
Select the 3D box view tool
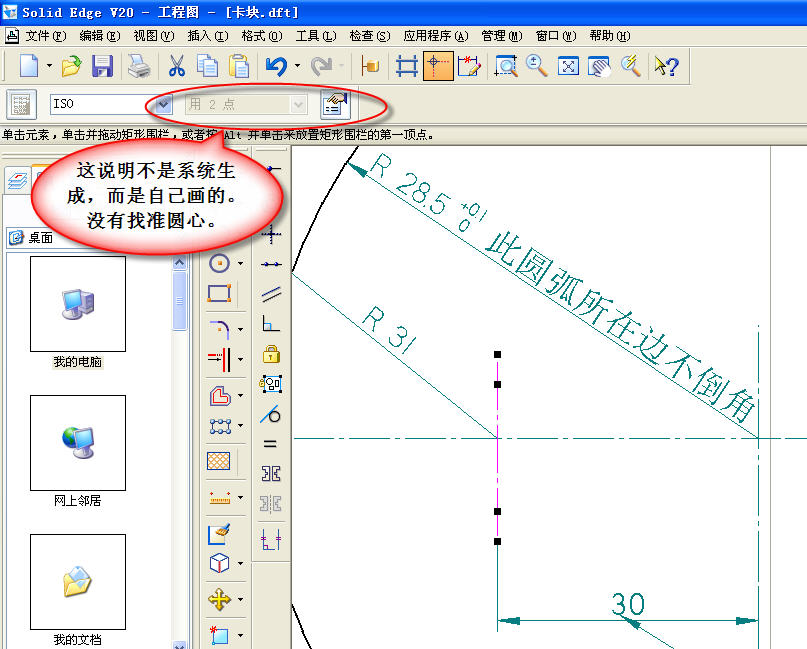pyautogui.click(x=220, y=563)
